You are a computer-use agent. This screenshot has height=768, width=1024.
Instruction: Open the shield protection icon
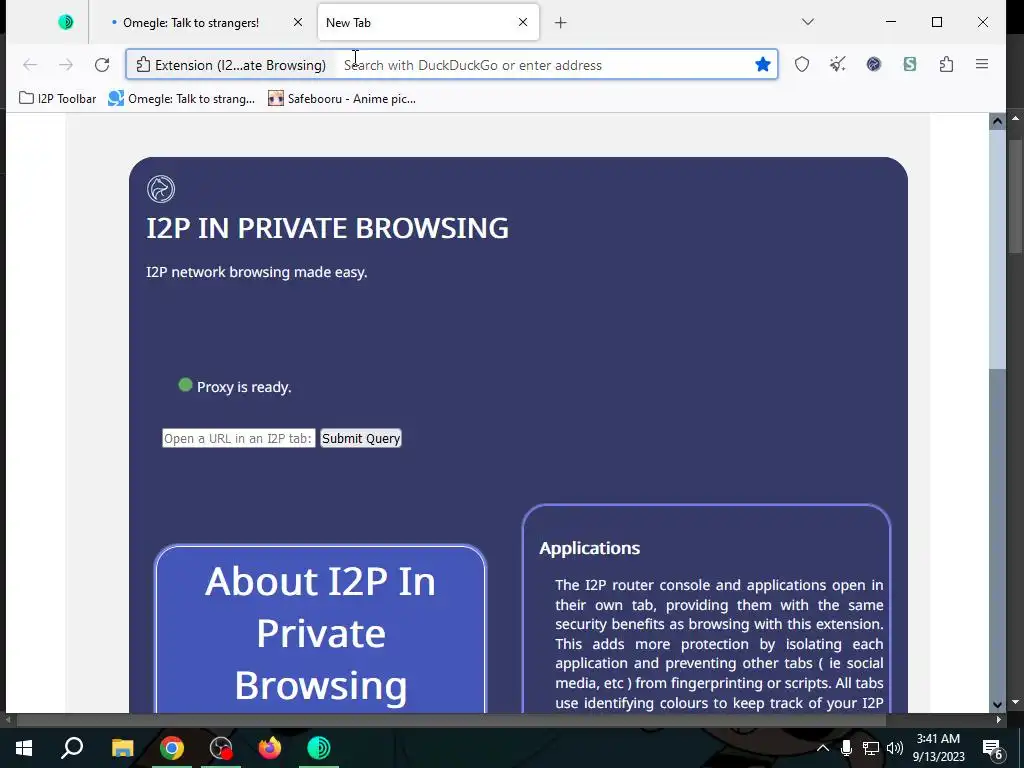(802, 64)
